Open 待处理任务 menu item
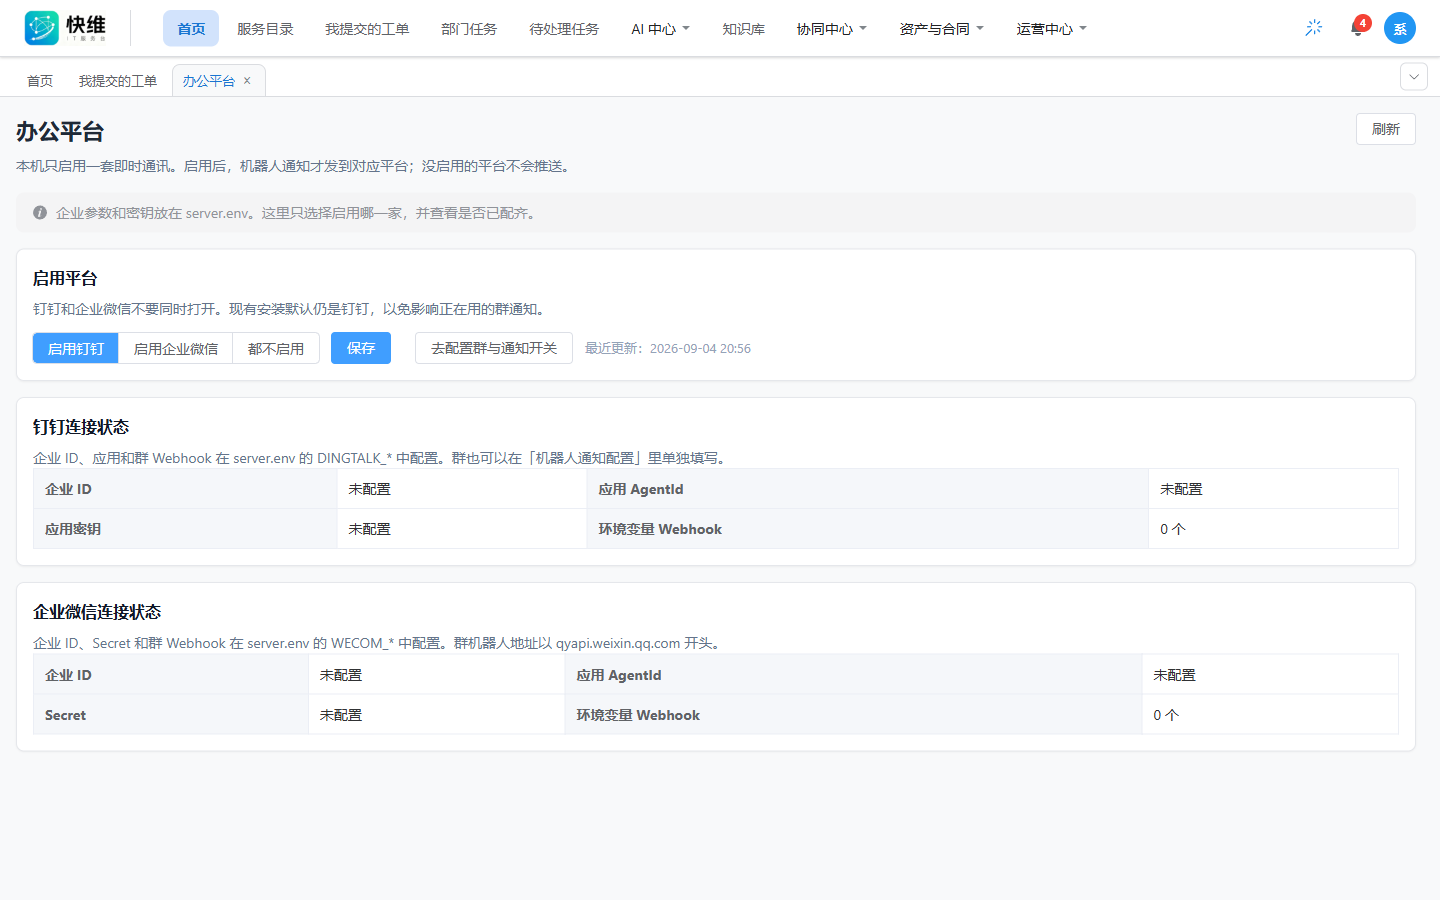Screen dimensions: 1440x900 (x=564, y=29)
